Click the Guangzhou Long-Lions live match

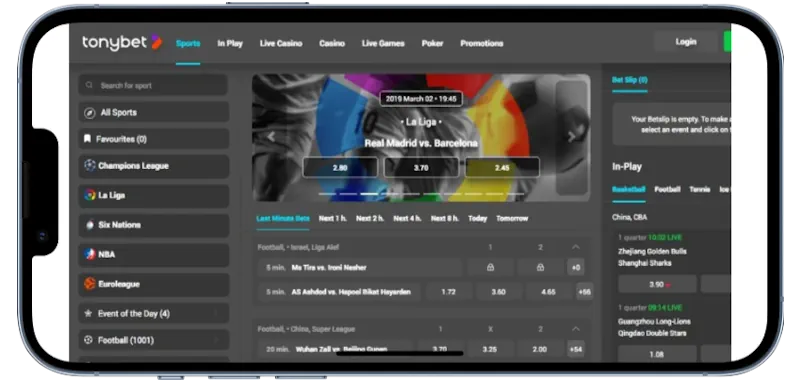654,327
